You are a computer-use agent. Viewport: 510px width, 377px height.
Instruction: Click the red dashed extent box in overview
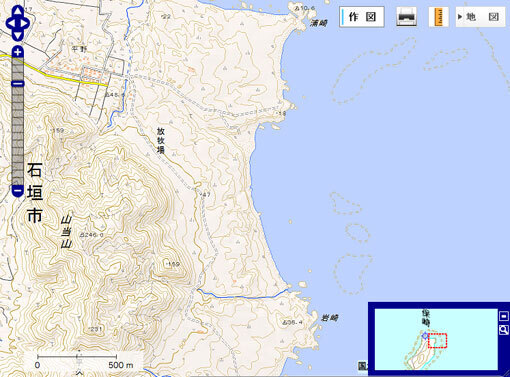click(437, 340)
